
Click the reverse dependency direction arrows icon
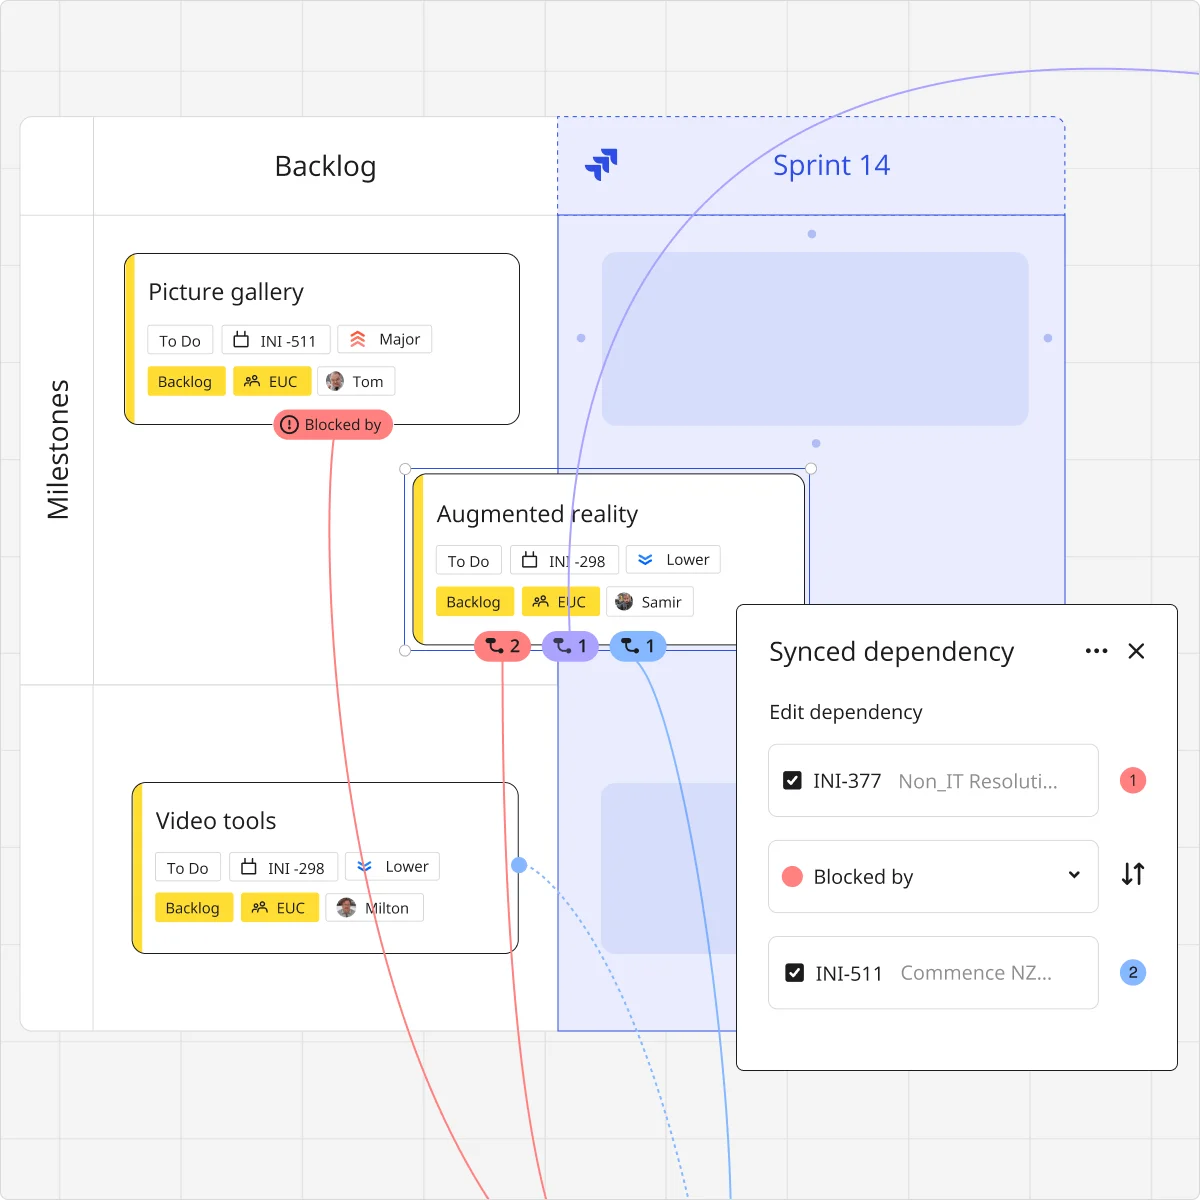point(1133,875)
